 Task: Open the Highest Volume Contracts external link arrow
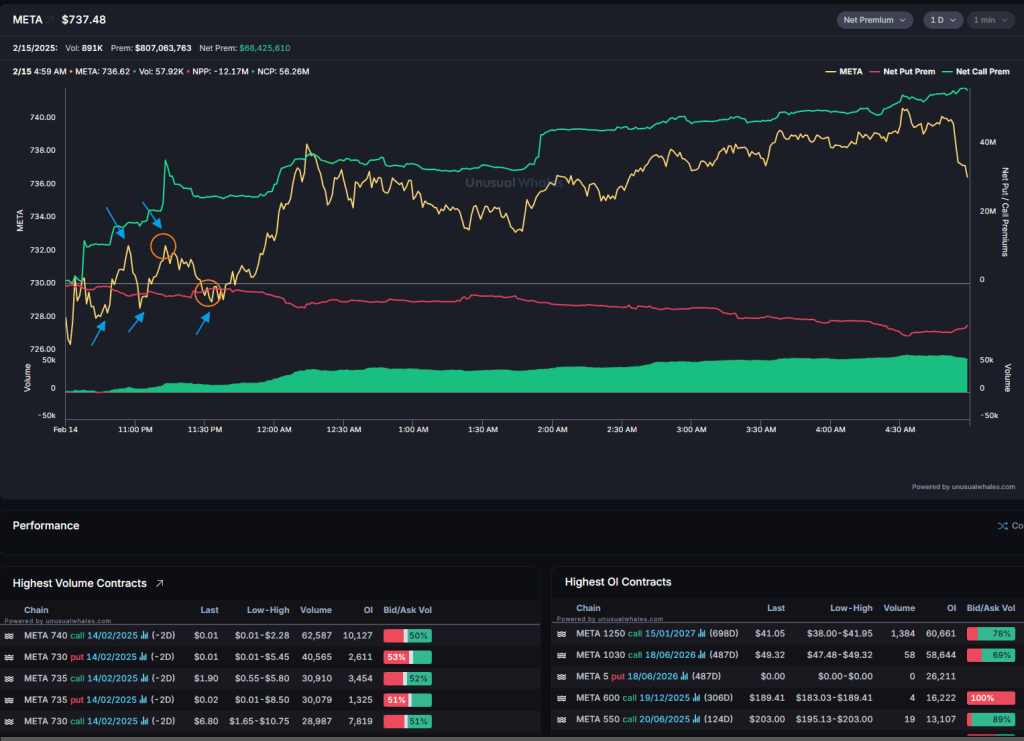[x=159, y=583]
